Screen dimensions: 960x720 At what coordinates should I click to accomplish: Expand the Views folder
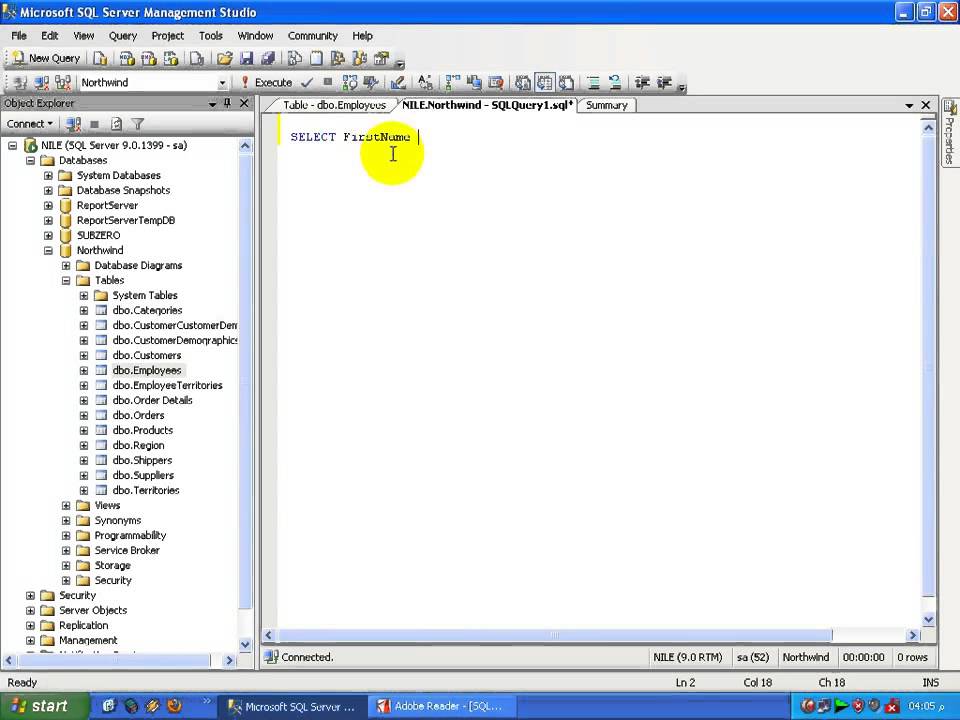point(66,506)
